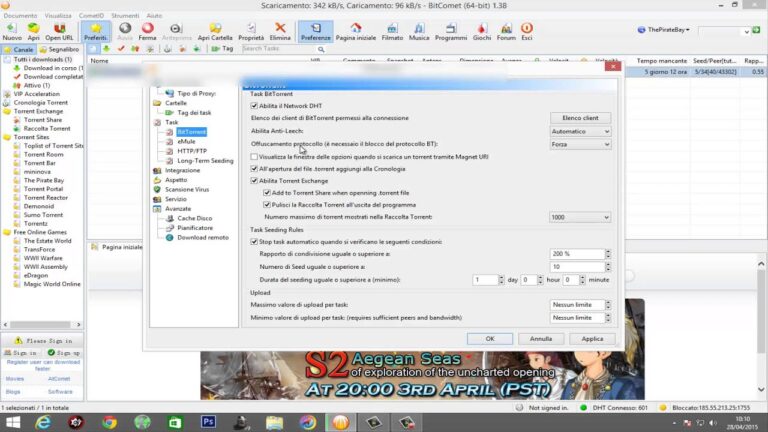This screenshot has height=432, width=768.
Task: Open Google Chrome from taskbar
Action: coord(109,422)
